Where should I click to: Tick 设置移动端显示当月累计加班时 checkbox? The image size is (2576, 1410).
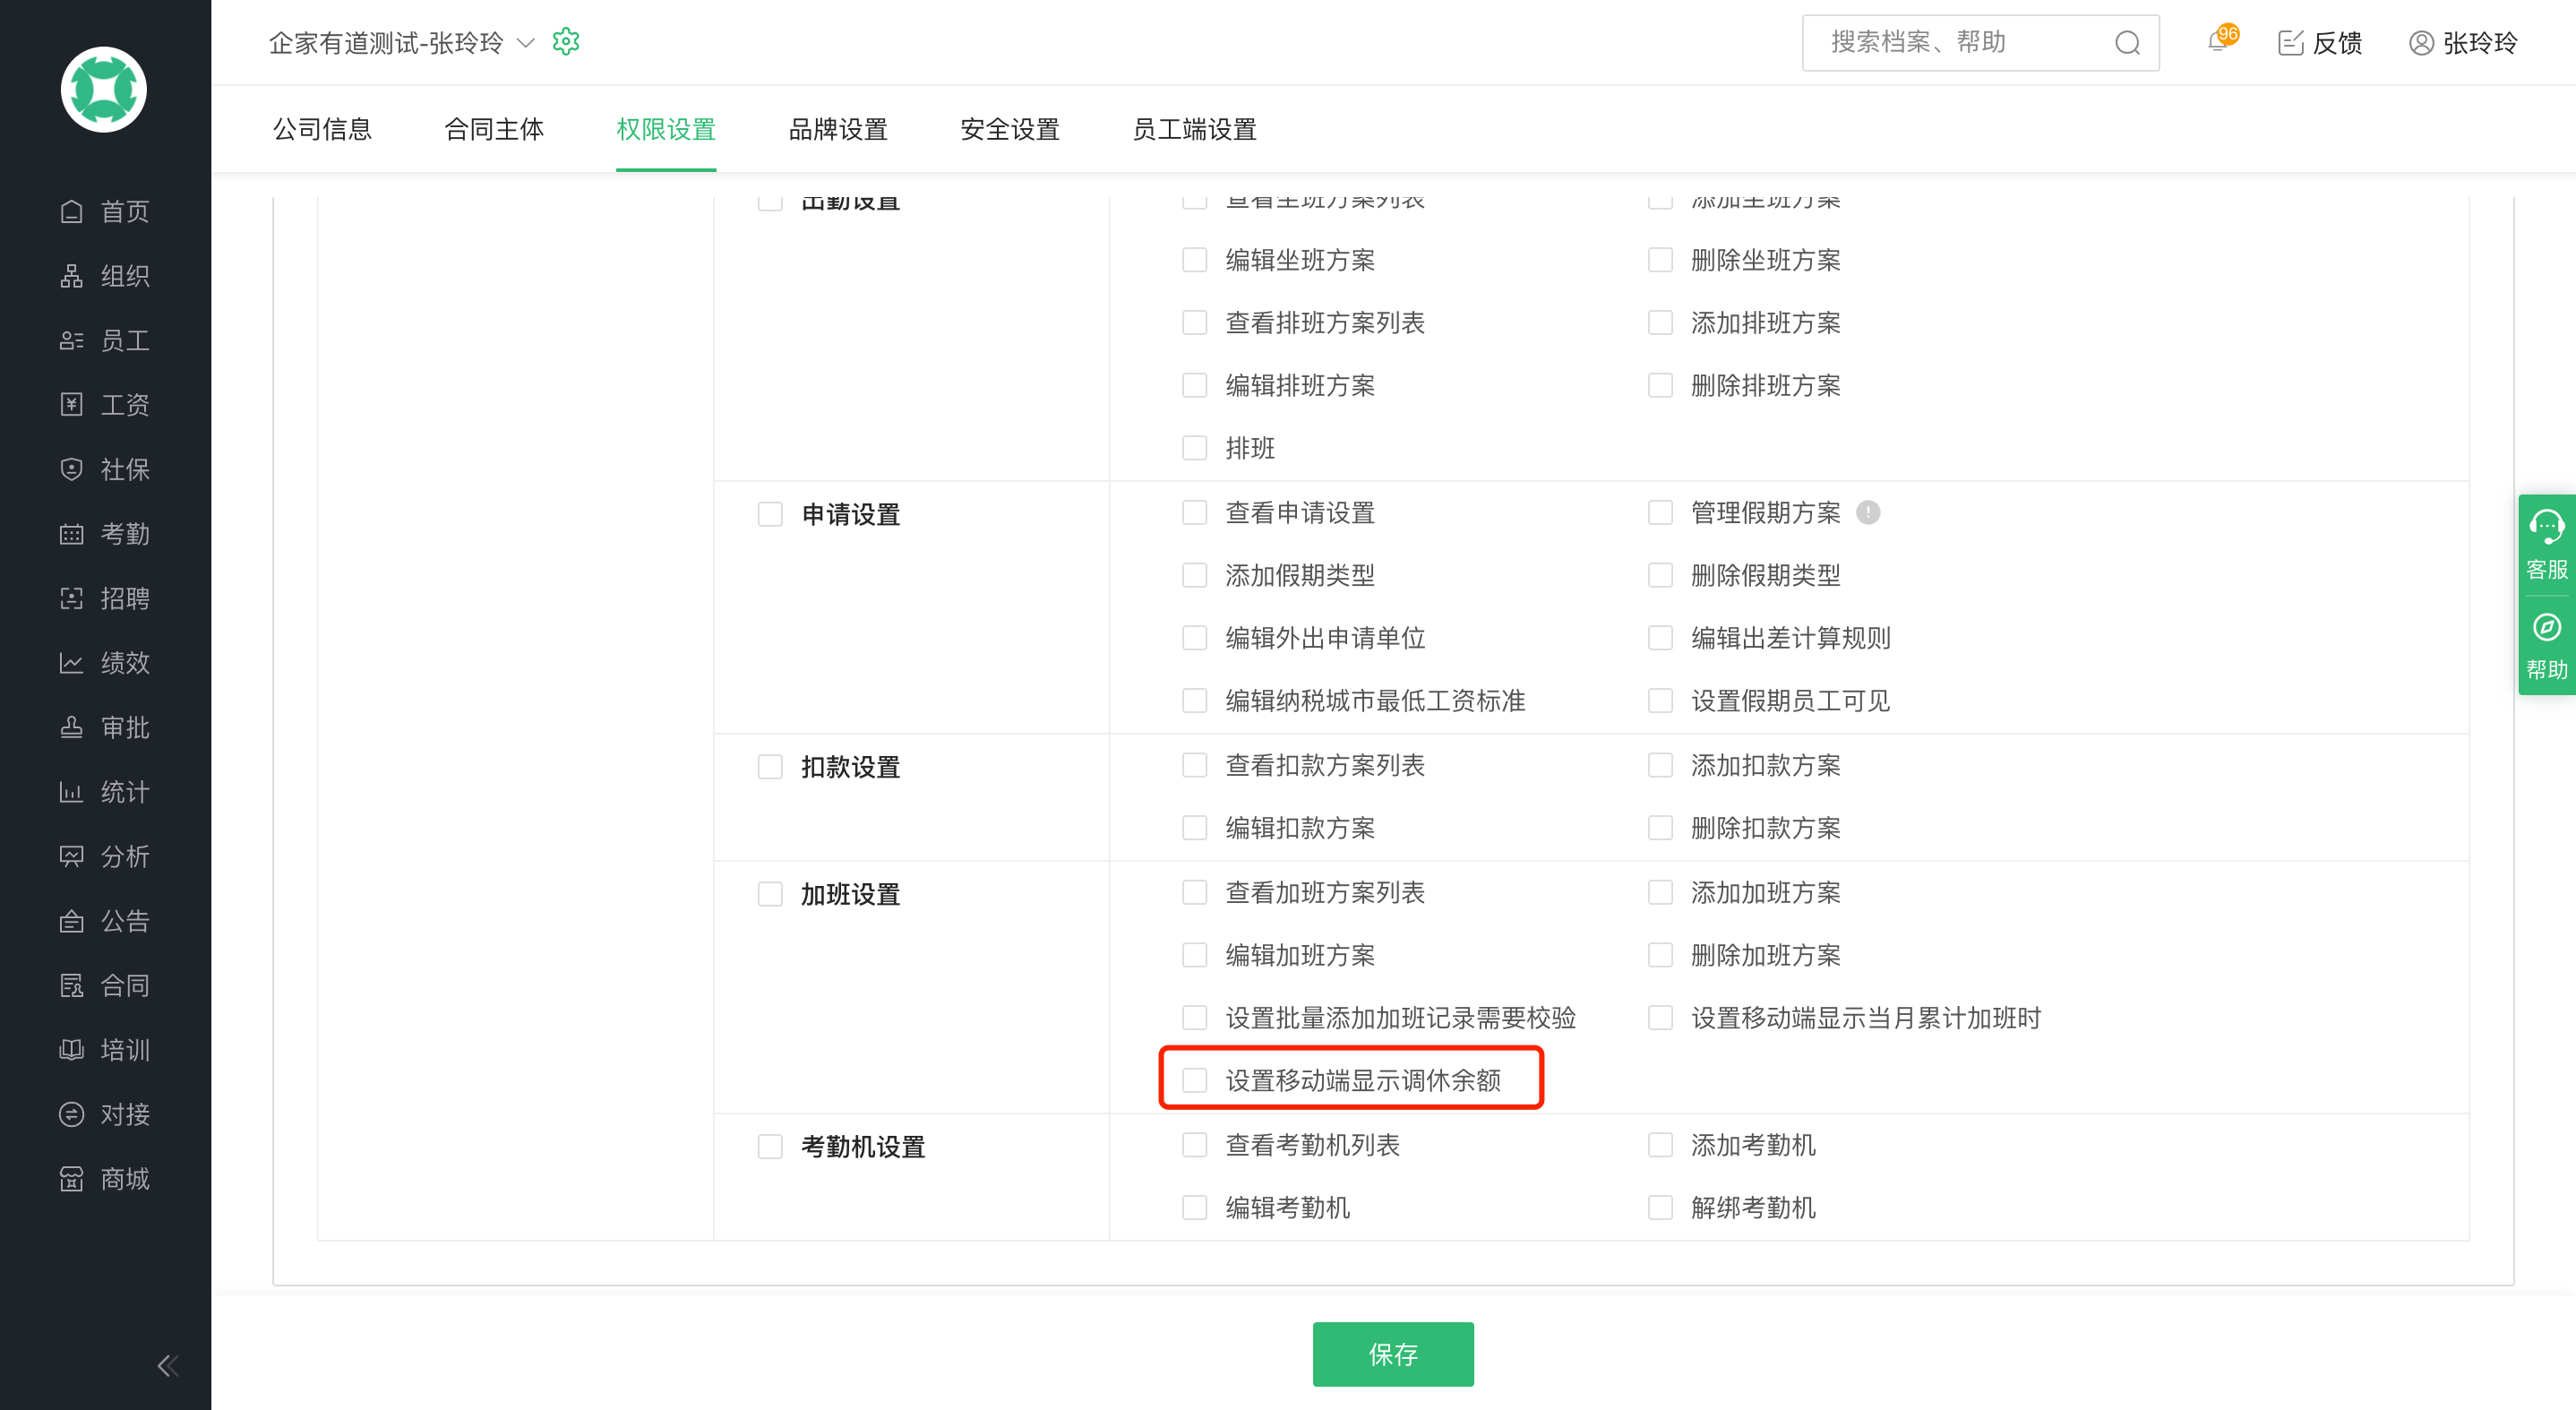1660,1018
